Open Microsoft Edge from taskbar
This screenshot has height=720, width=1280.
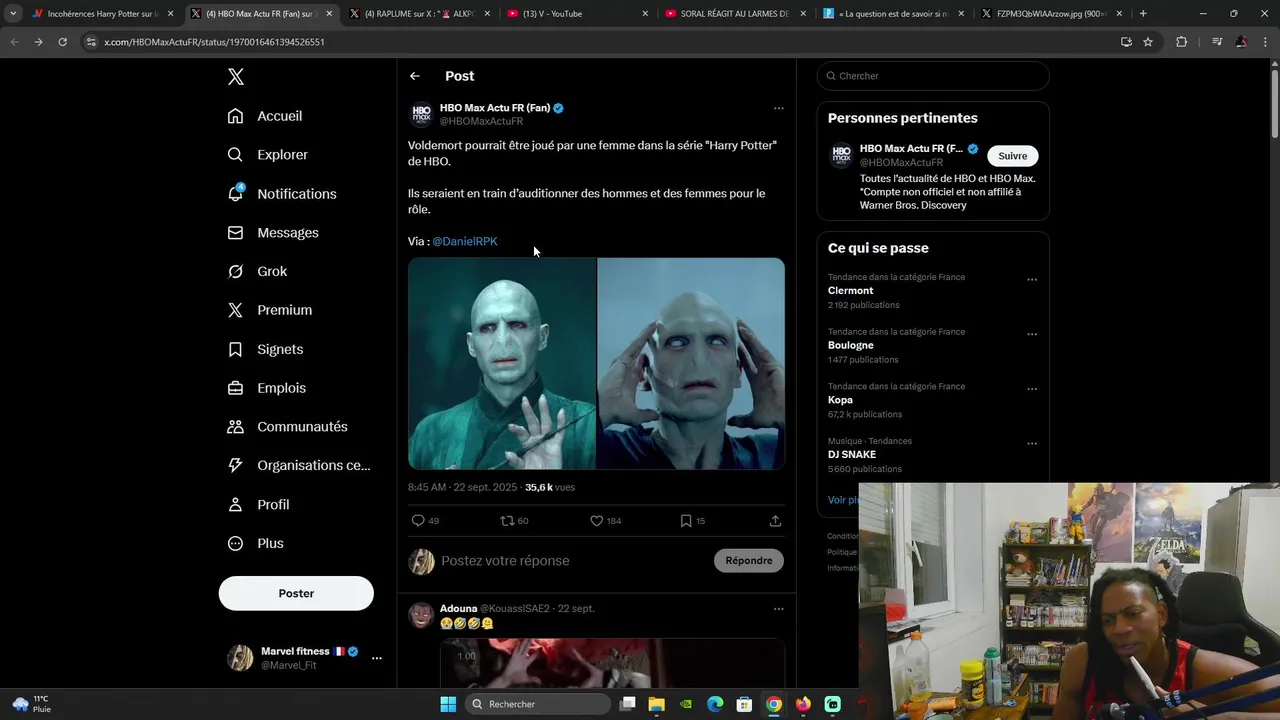(x=715, y=704)
